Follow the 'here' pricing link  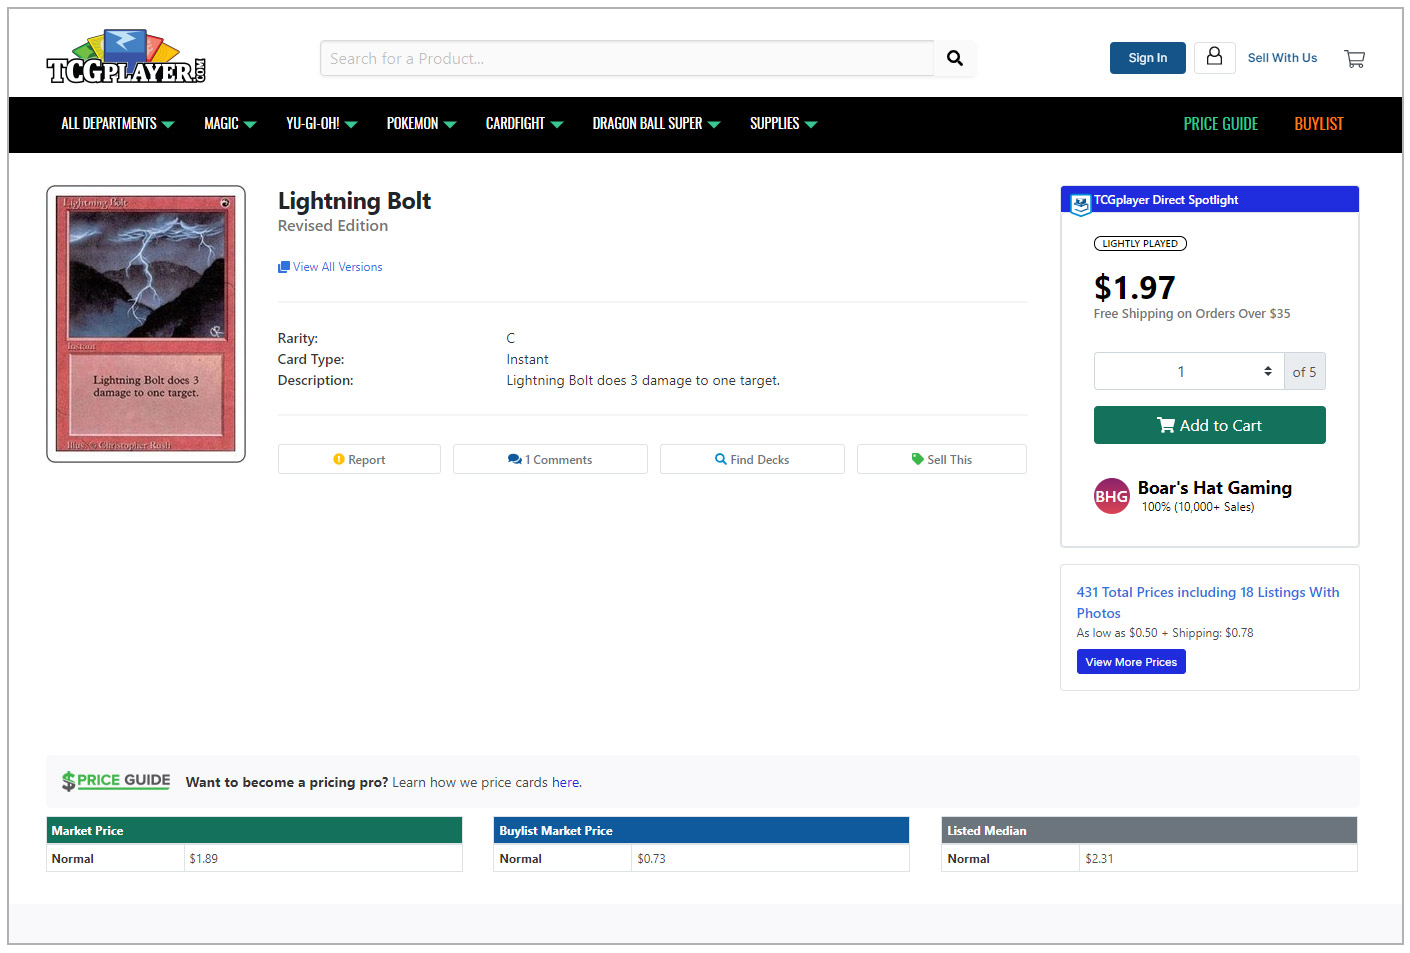(565, 783)
